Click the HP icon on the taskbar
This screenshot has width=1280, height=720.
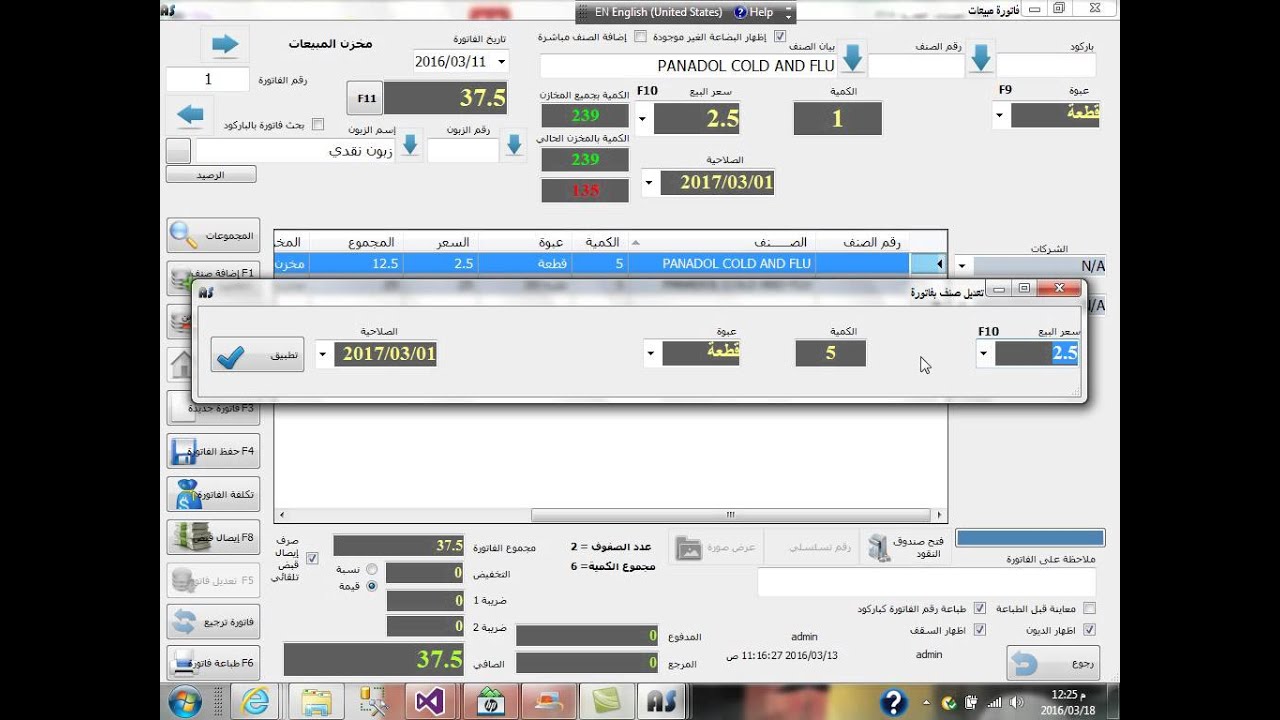pos(491,702)
